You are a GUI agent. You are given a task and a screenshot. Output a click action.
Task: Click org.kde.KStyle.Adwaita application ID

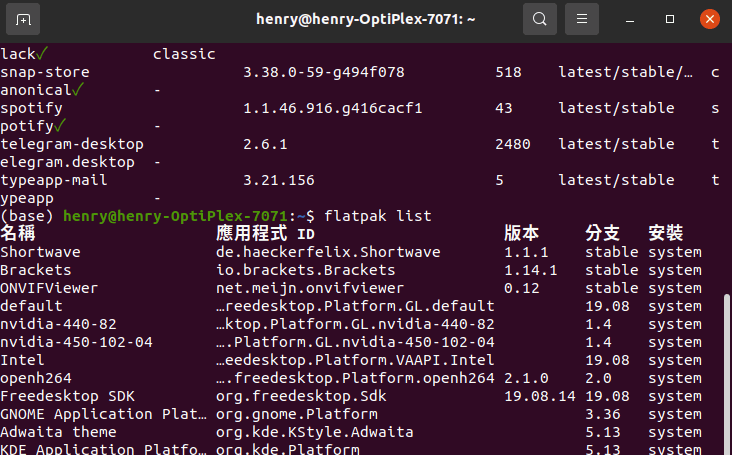(x=315, y=432)
